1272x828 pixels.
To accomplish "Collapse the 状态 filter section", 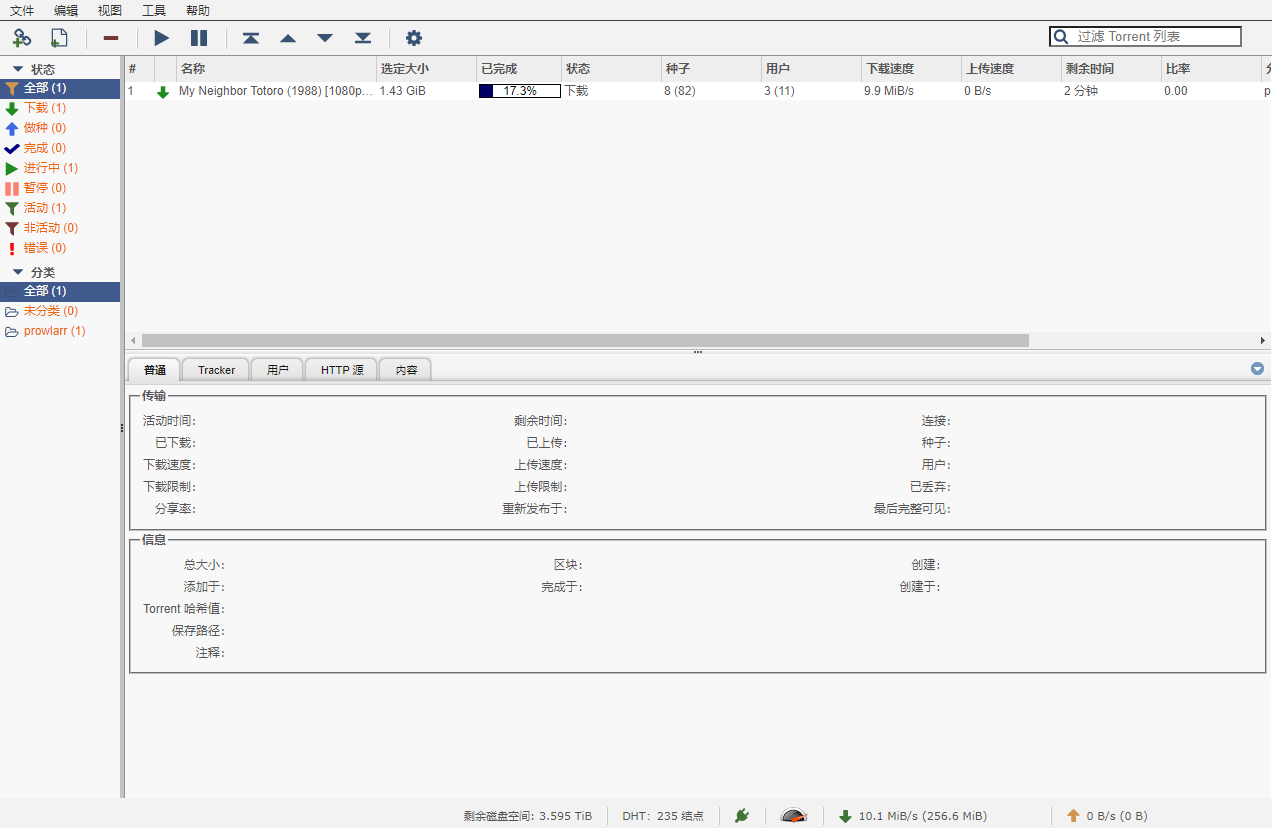I will point(18,69).
